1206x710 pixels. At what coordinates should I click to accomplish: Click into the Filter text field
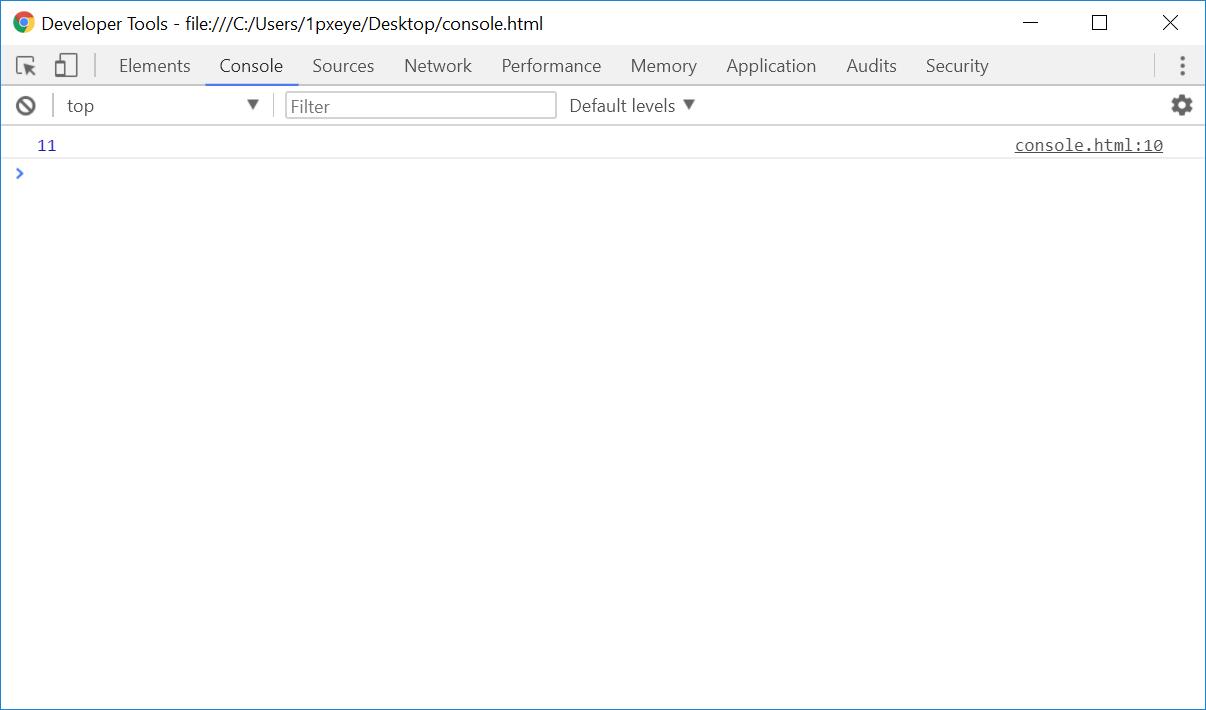point(420,105)
